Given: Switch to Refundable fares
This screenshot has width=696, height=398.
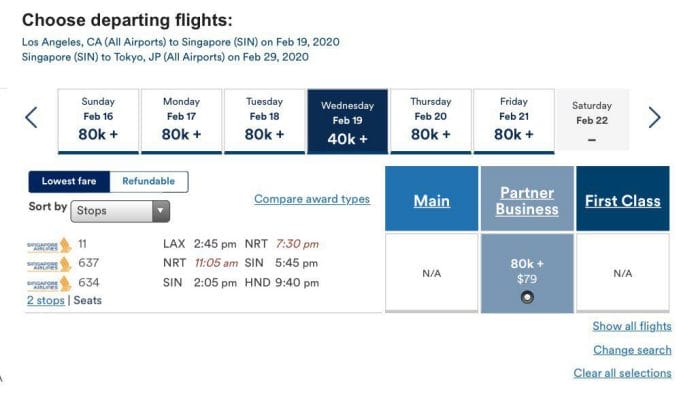Looking at the screenshot, I should click(x=149, y=181).
